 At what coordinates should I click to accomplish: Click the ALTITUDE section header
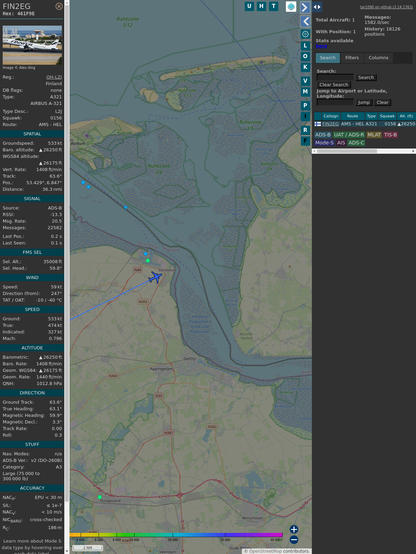coord(32,348)
